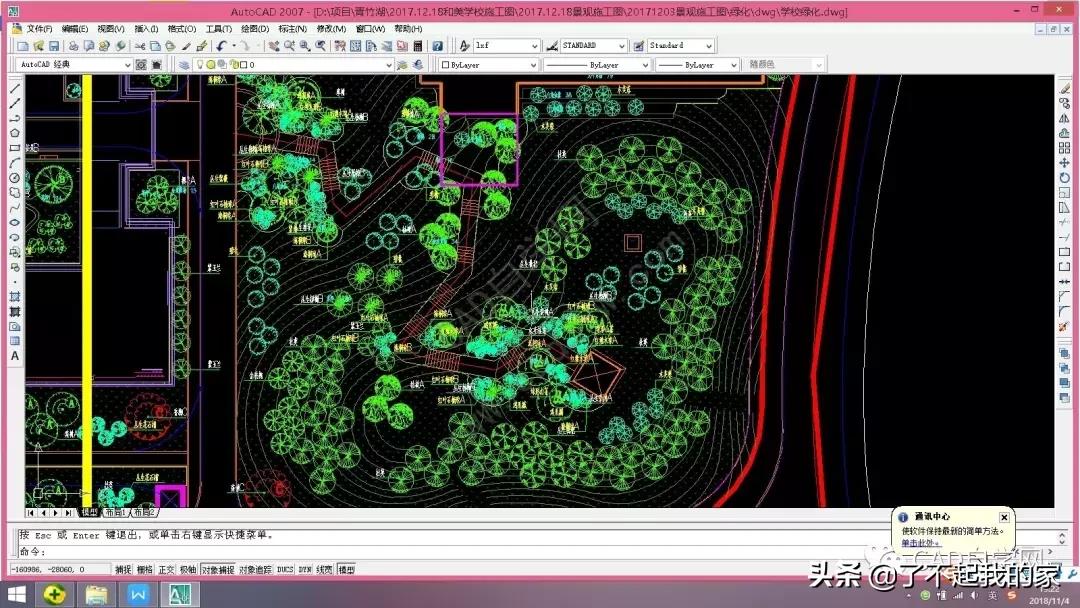Select the Mirror modify tool
The width and height of the screenshot is (1080, 608).
[x=1064, y=118]
